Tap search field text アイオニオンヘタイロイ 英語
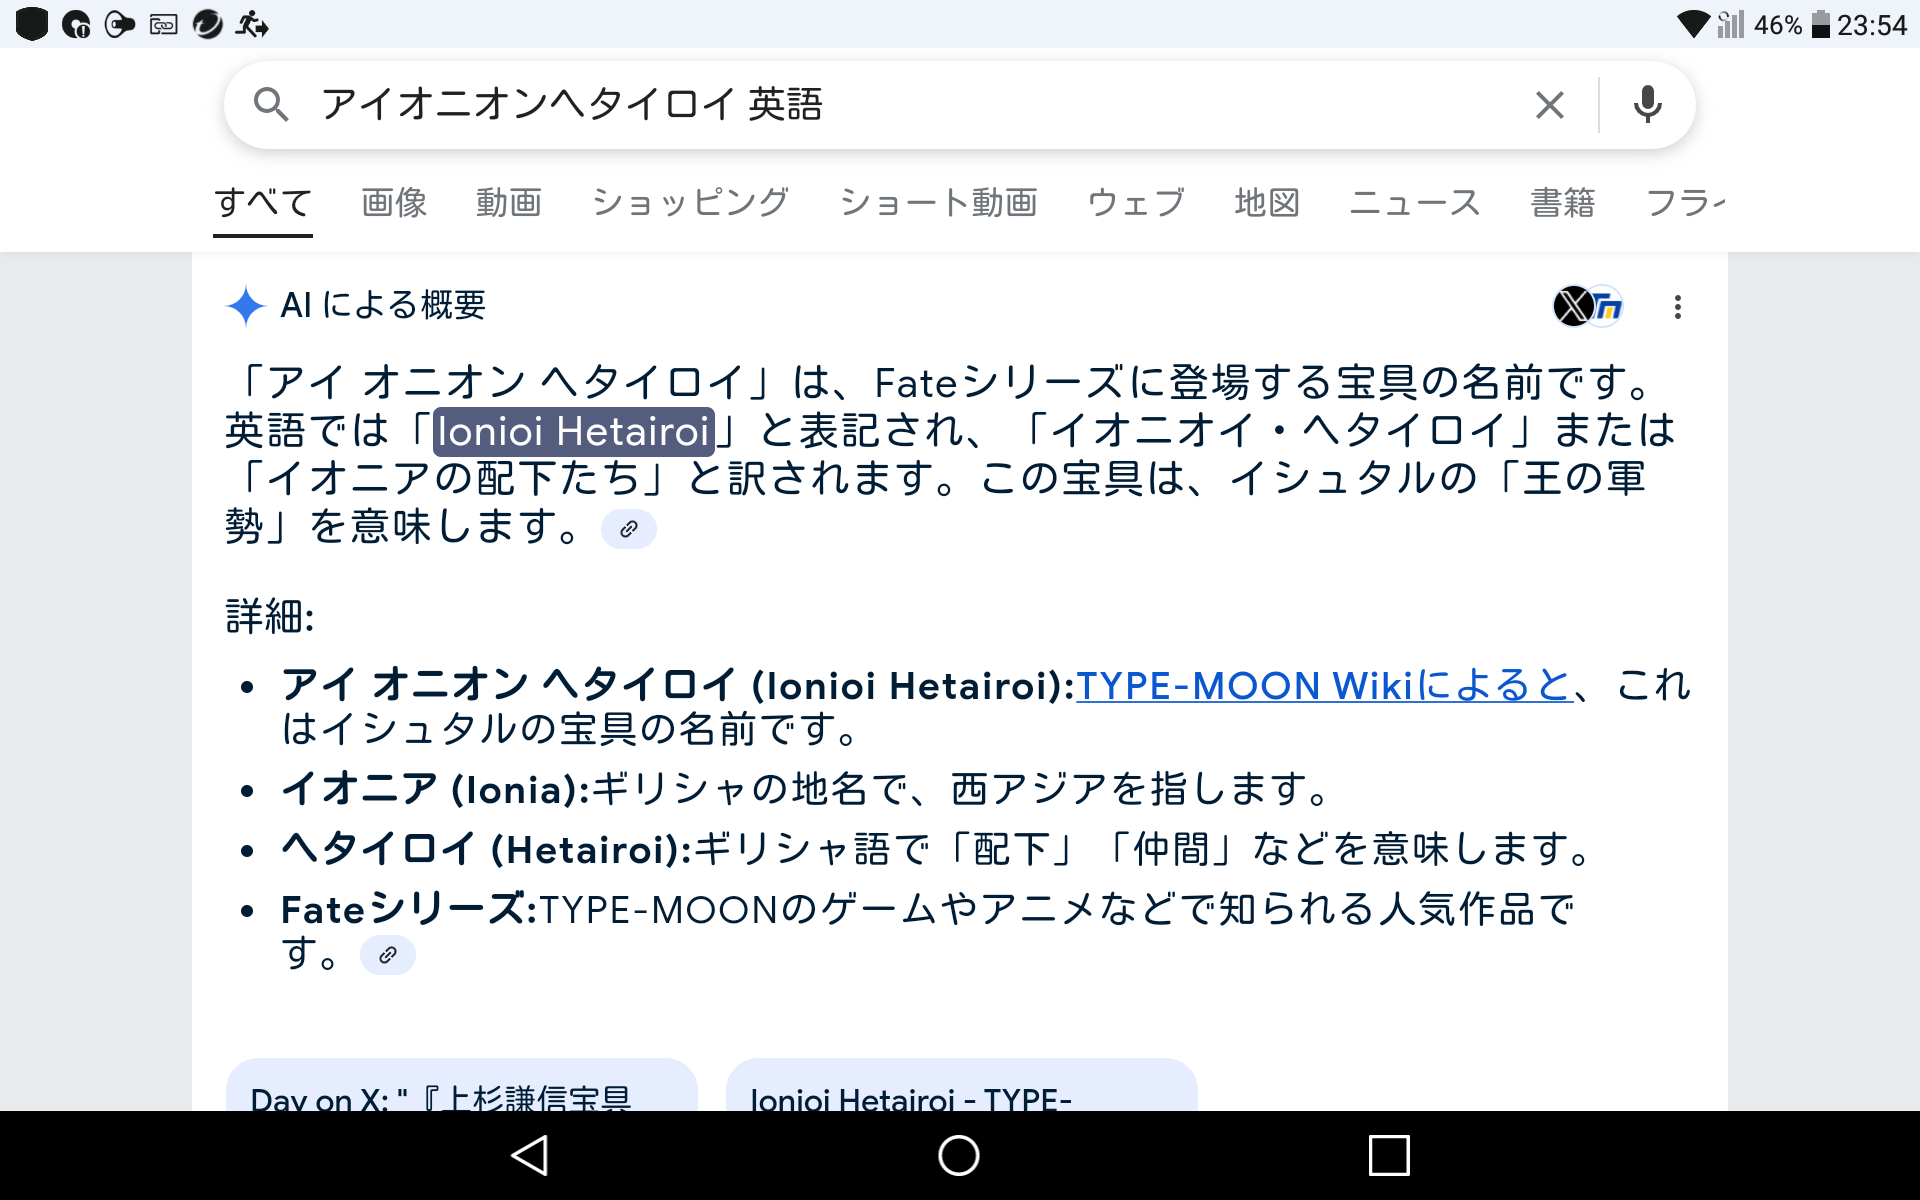Screen dimensions: 1920x1200 571,104
